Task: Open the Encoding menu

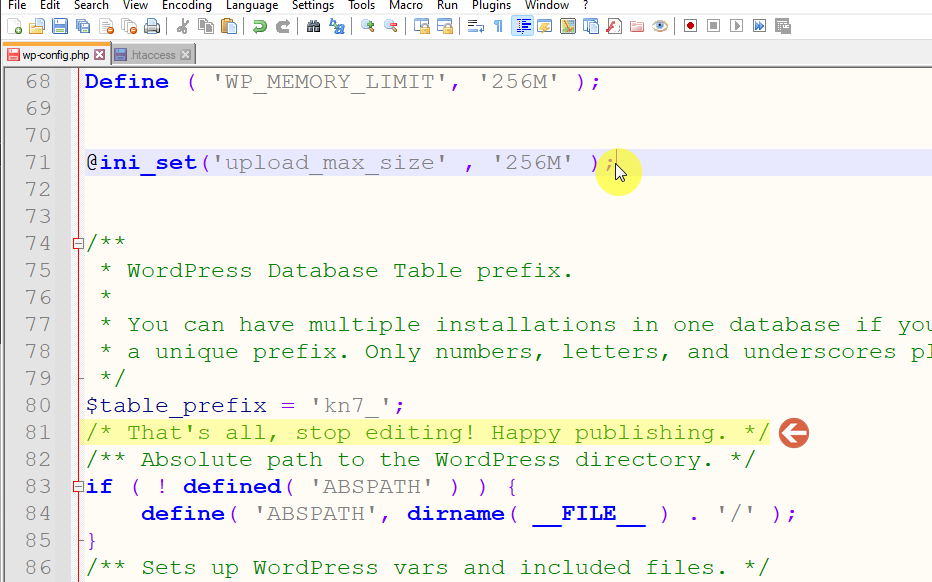Action: (x=187, y=5)
